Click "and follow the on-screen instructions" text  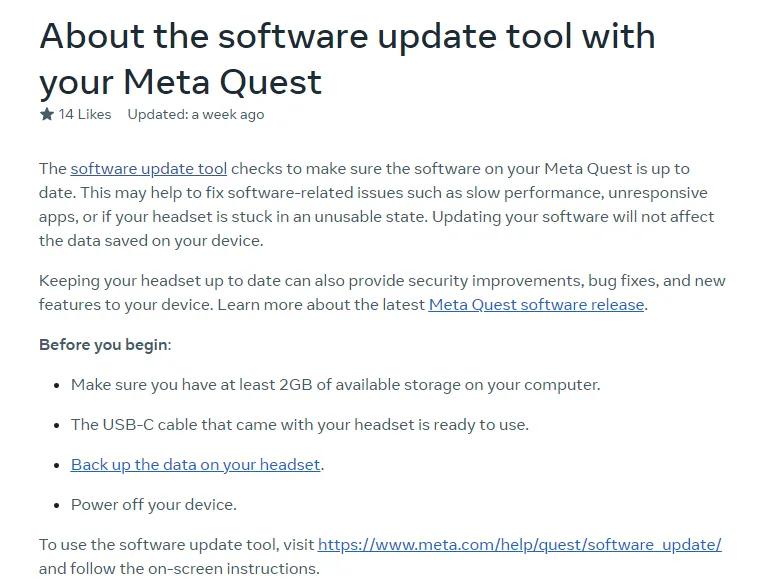pos(179,568)
